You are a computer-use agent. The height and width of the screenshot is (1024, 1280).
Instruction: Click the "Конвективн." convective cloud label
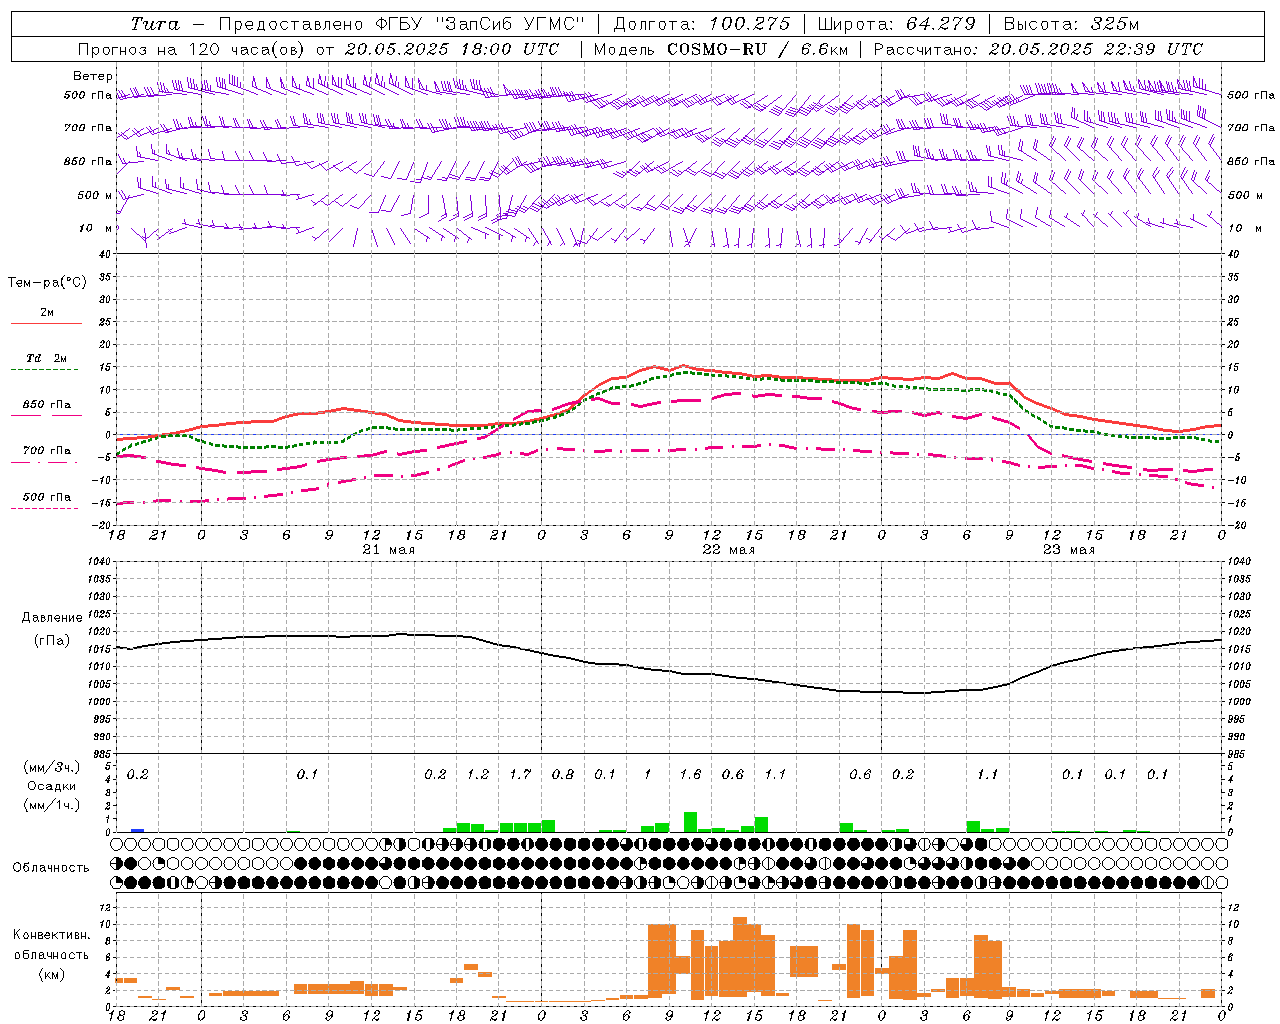coord(51,935)
